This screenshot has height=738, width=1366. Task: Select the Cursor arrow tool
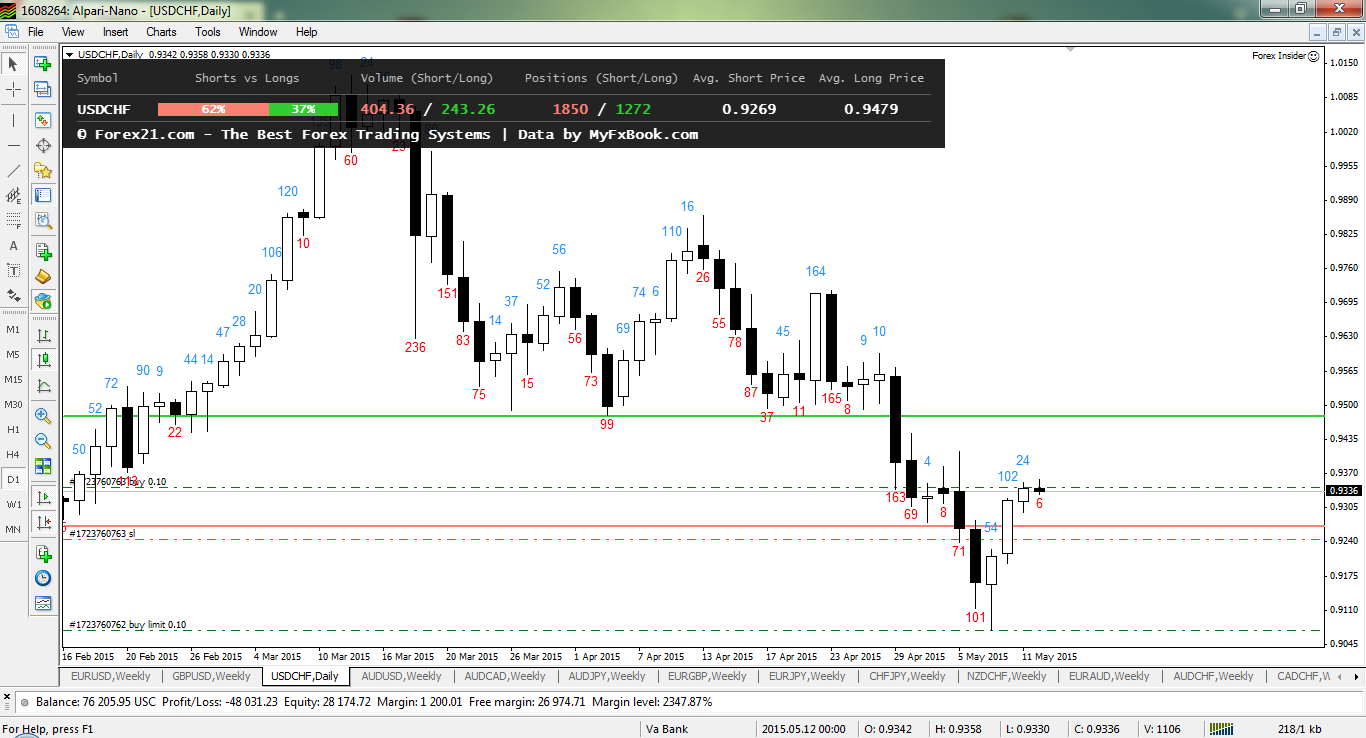point(13,64)
